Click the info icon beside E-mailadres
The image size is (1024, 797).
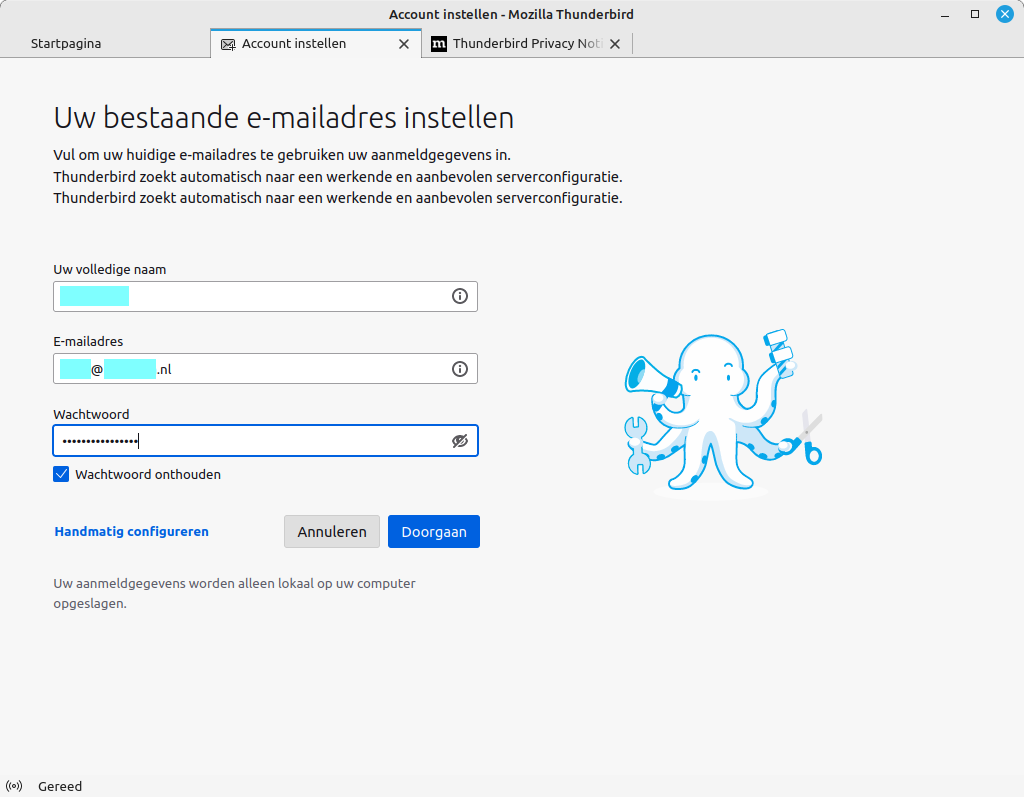459,368
